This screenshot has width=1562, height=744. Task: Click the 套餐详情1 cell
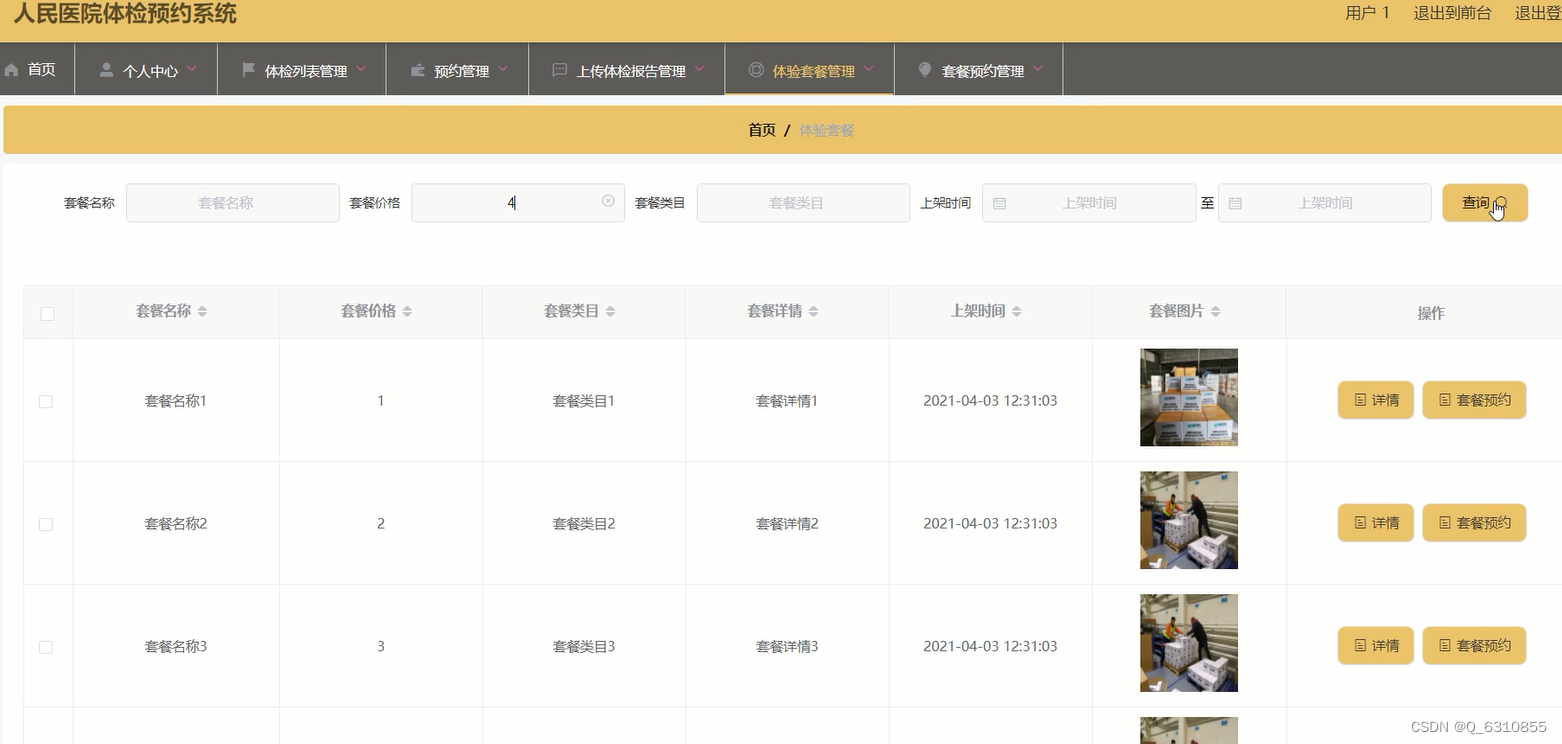point(787,401)
